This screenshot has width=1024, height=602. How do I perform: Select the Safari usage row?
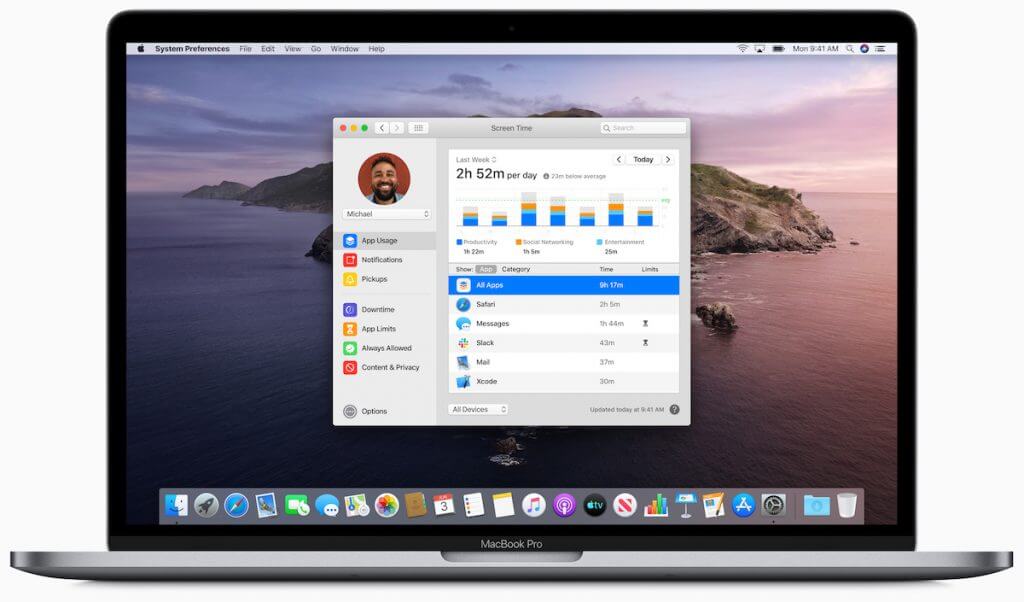pos(564,304)
